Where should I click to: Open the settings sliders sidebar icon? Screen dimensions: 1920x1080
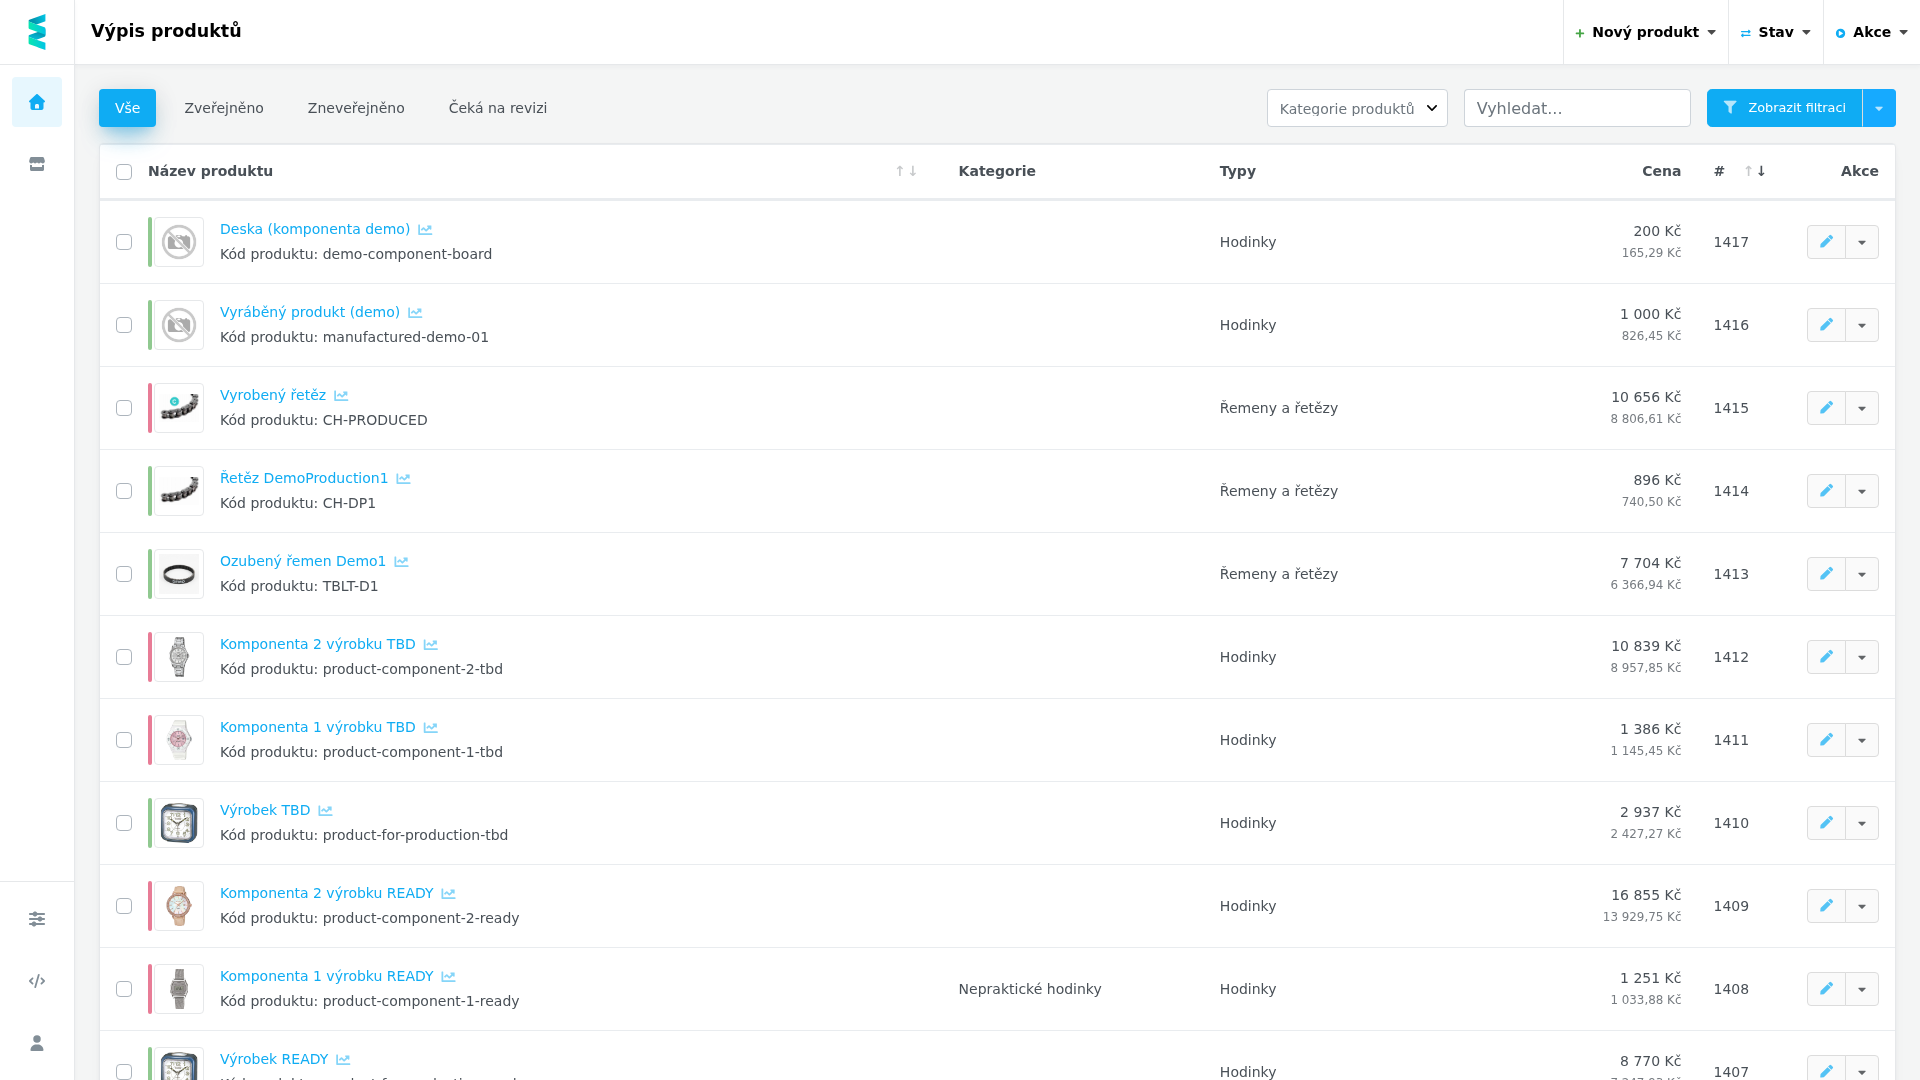tap(37, 919)
